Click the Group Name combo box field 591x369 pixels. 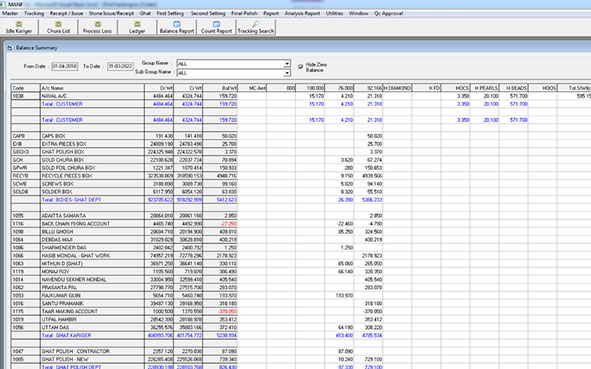click(233, 64)
